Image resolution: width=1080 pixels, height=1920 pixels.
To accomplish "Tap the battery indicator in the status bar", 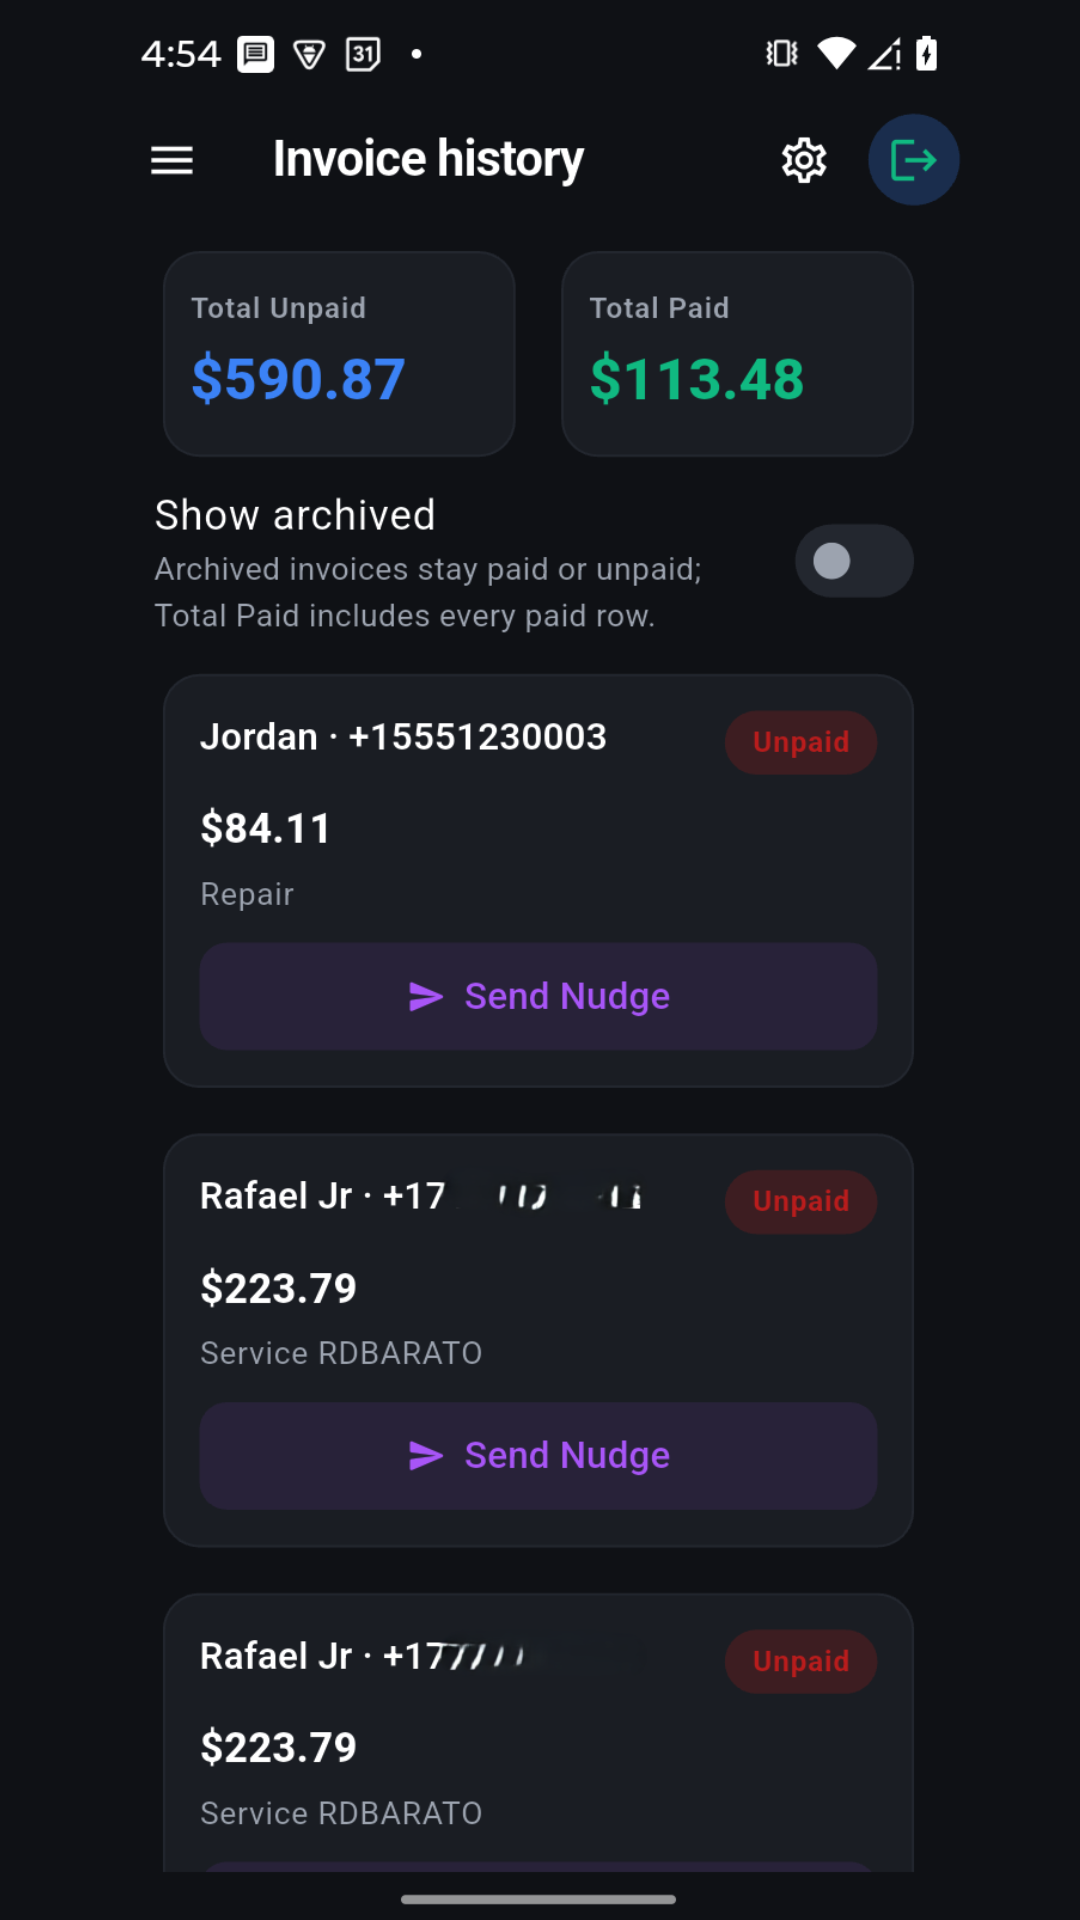I will click(x=926, y=53).
